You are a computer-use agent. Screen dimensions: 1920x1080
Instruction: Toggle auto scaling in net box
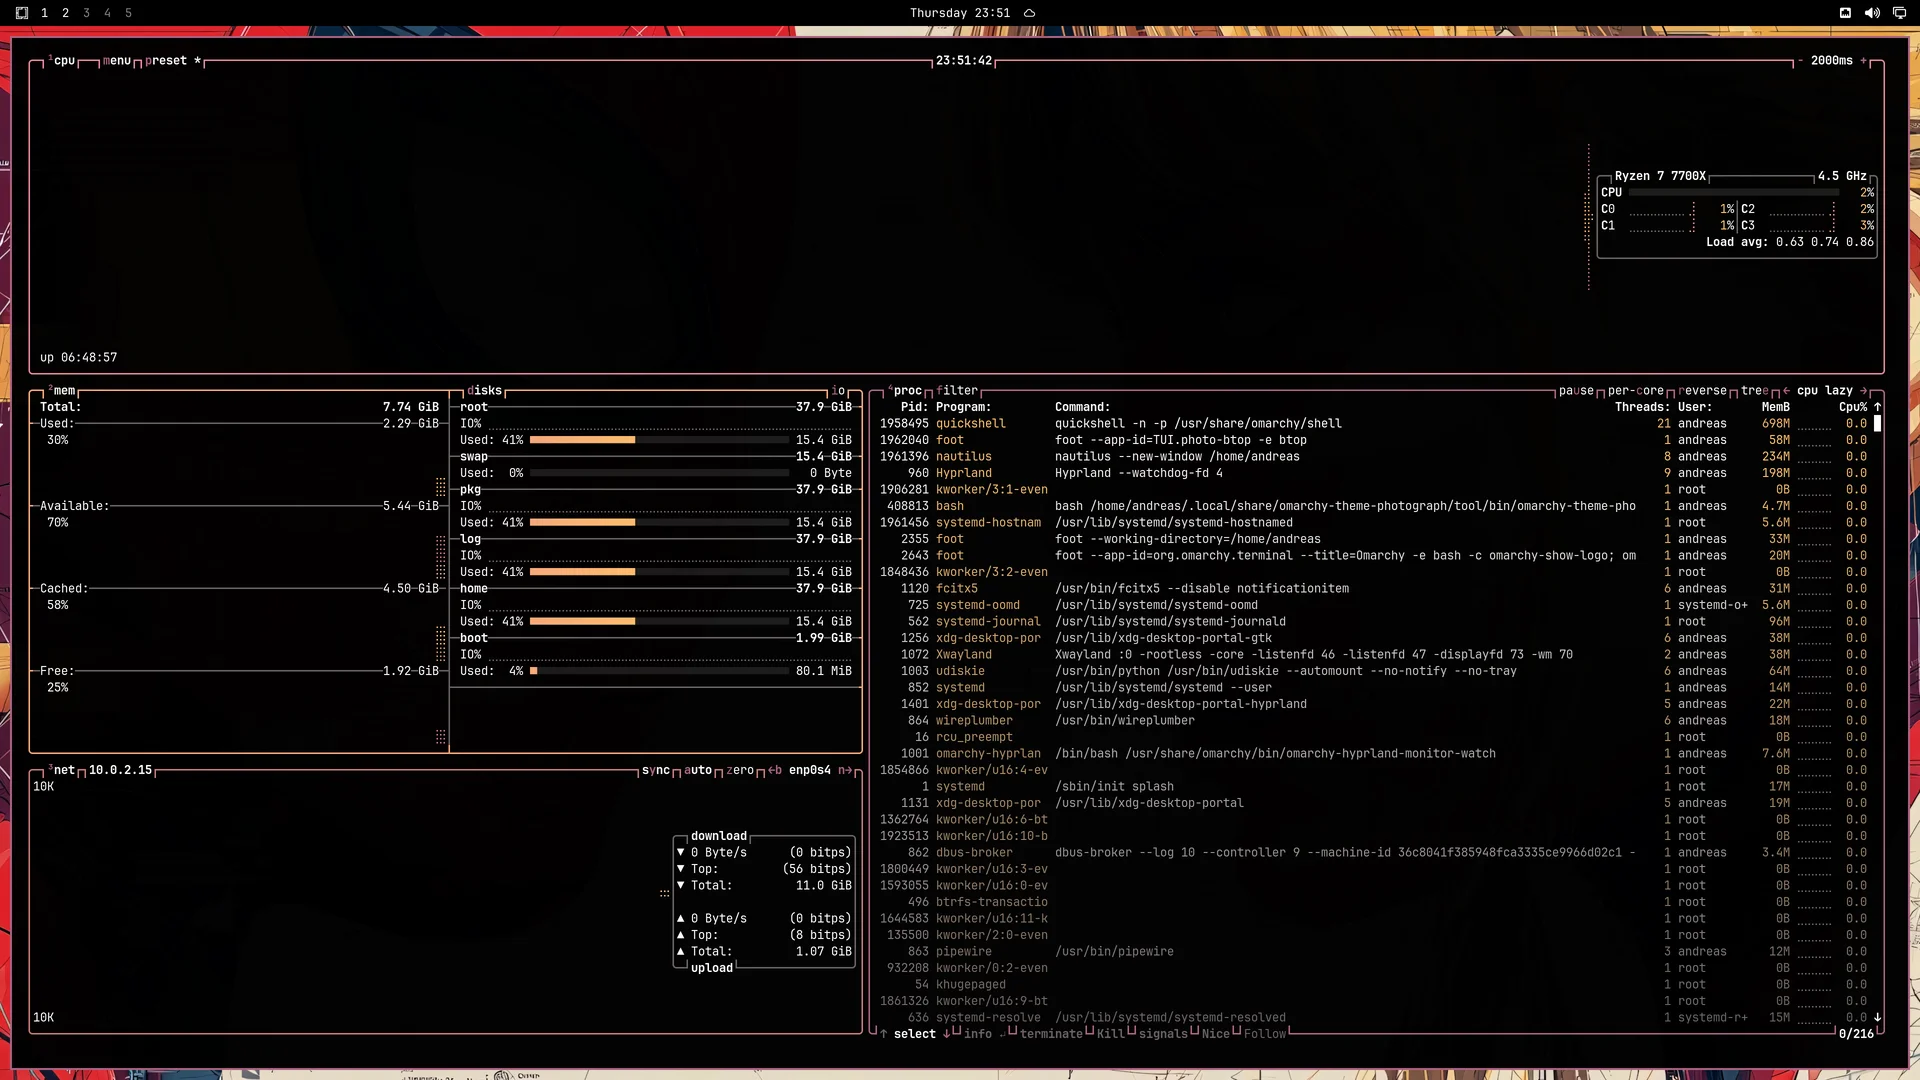[x=698, y=770]
